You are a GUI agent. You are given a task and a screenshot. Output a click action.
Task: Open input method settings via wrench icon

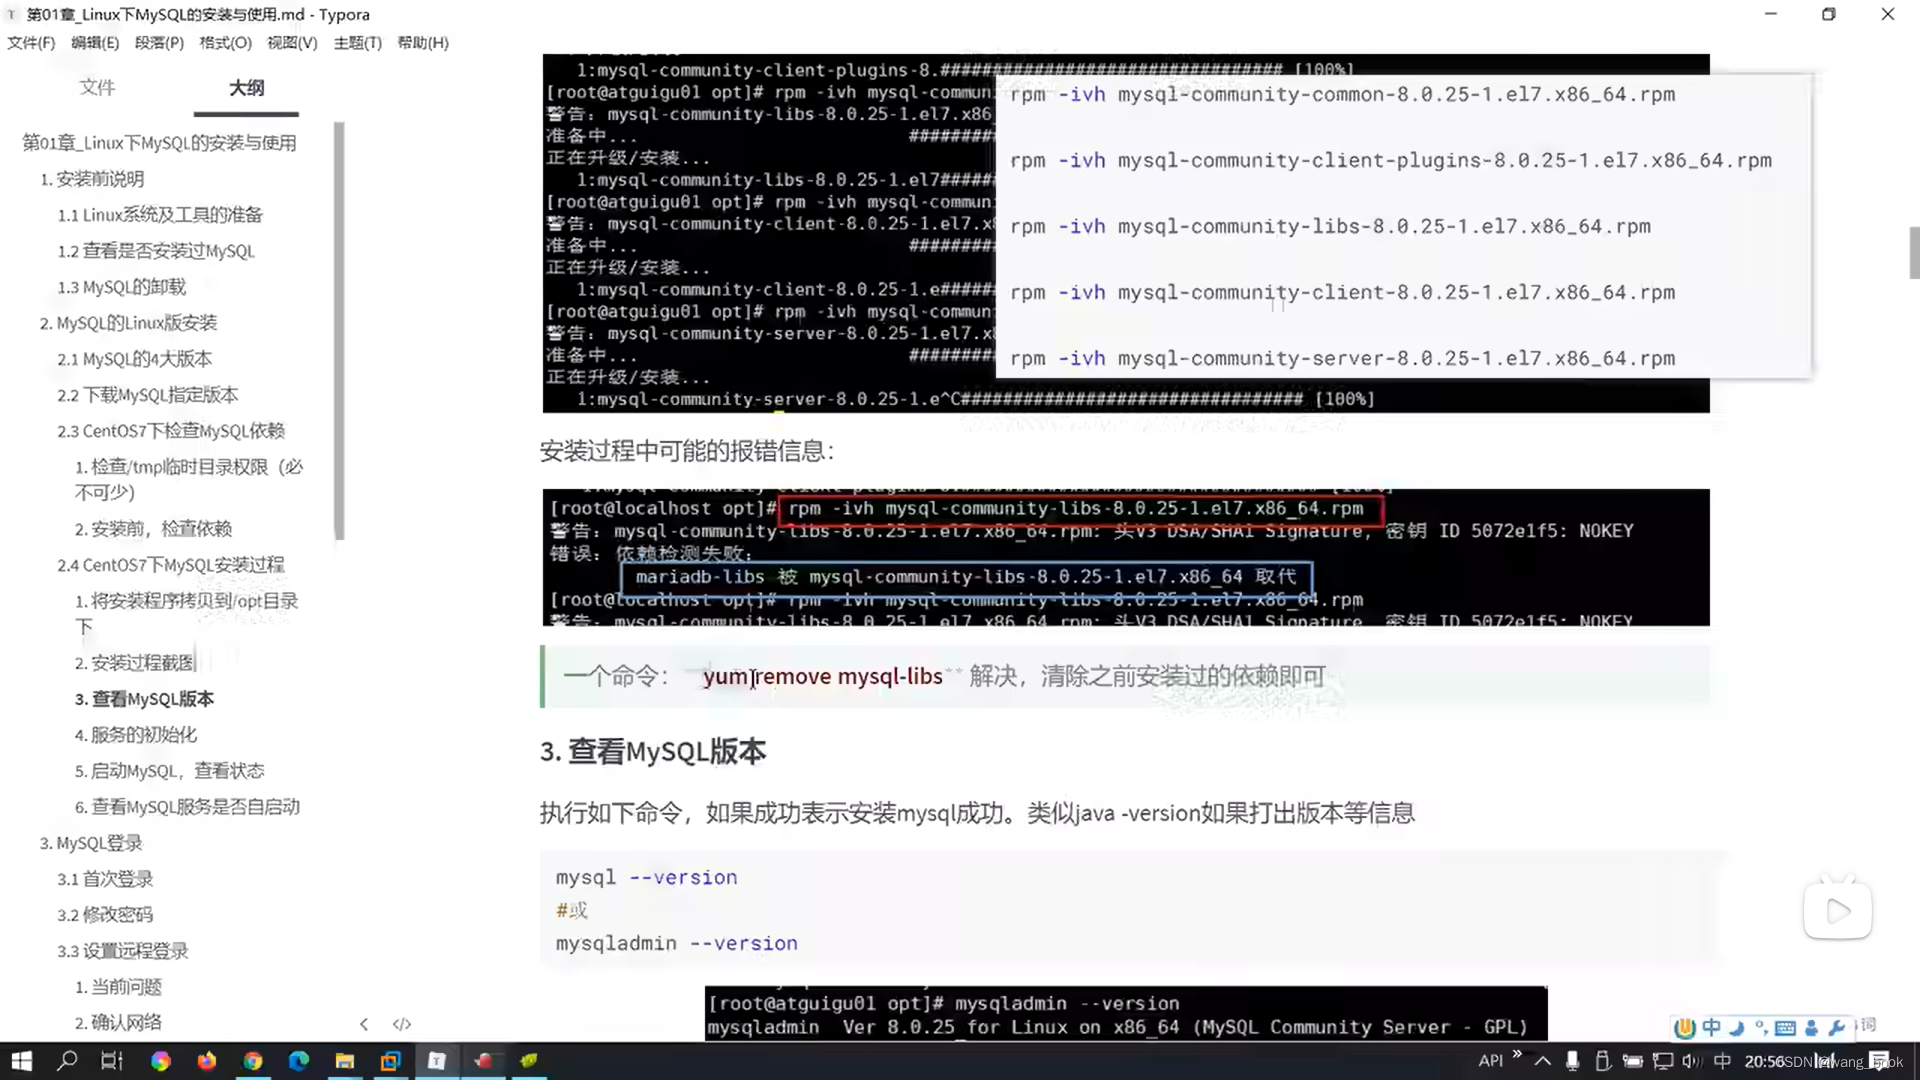[1836, 1028]
